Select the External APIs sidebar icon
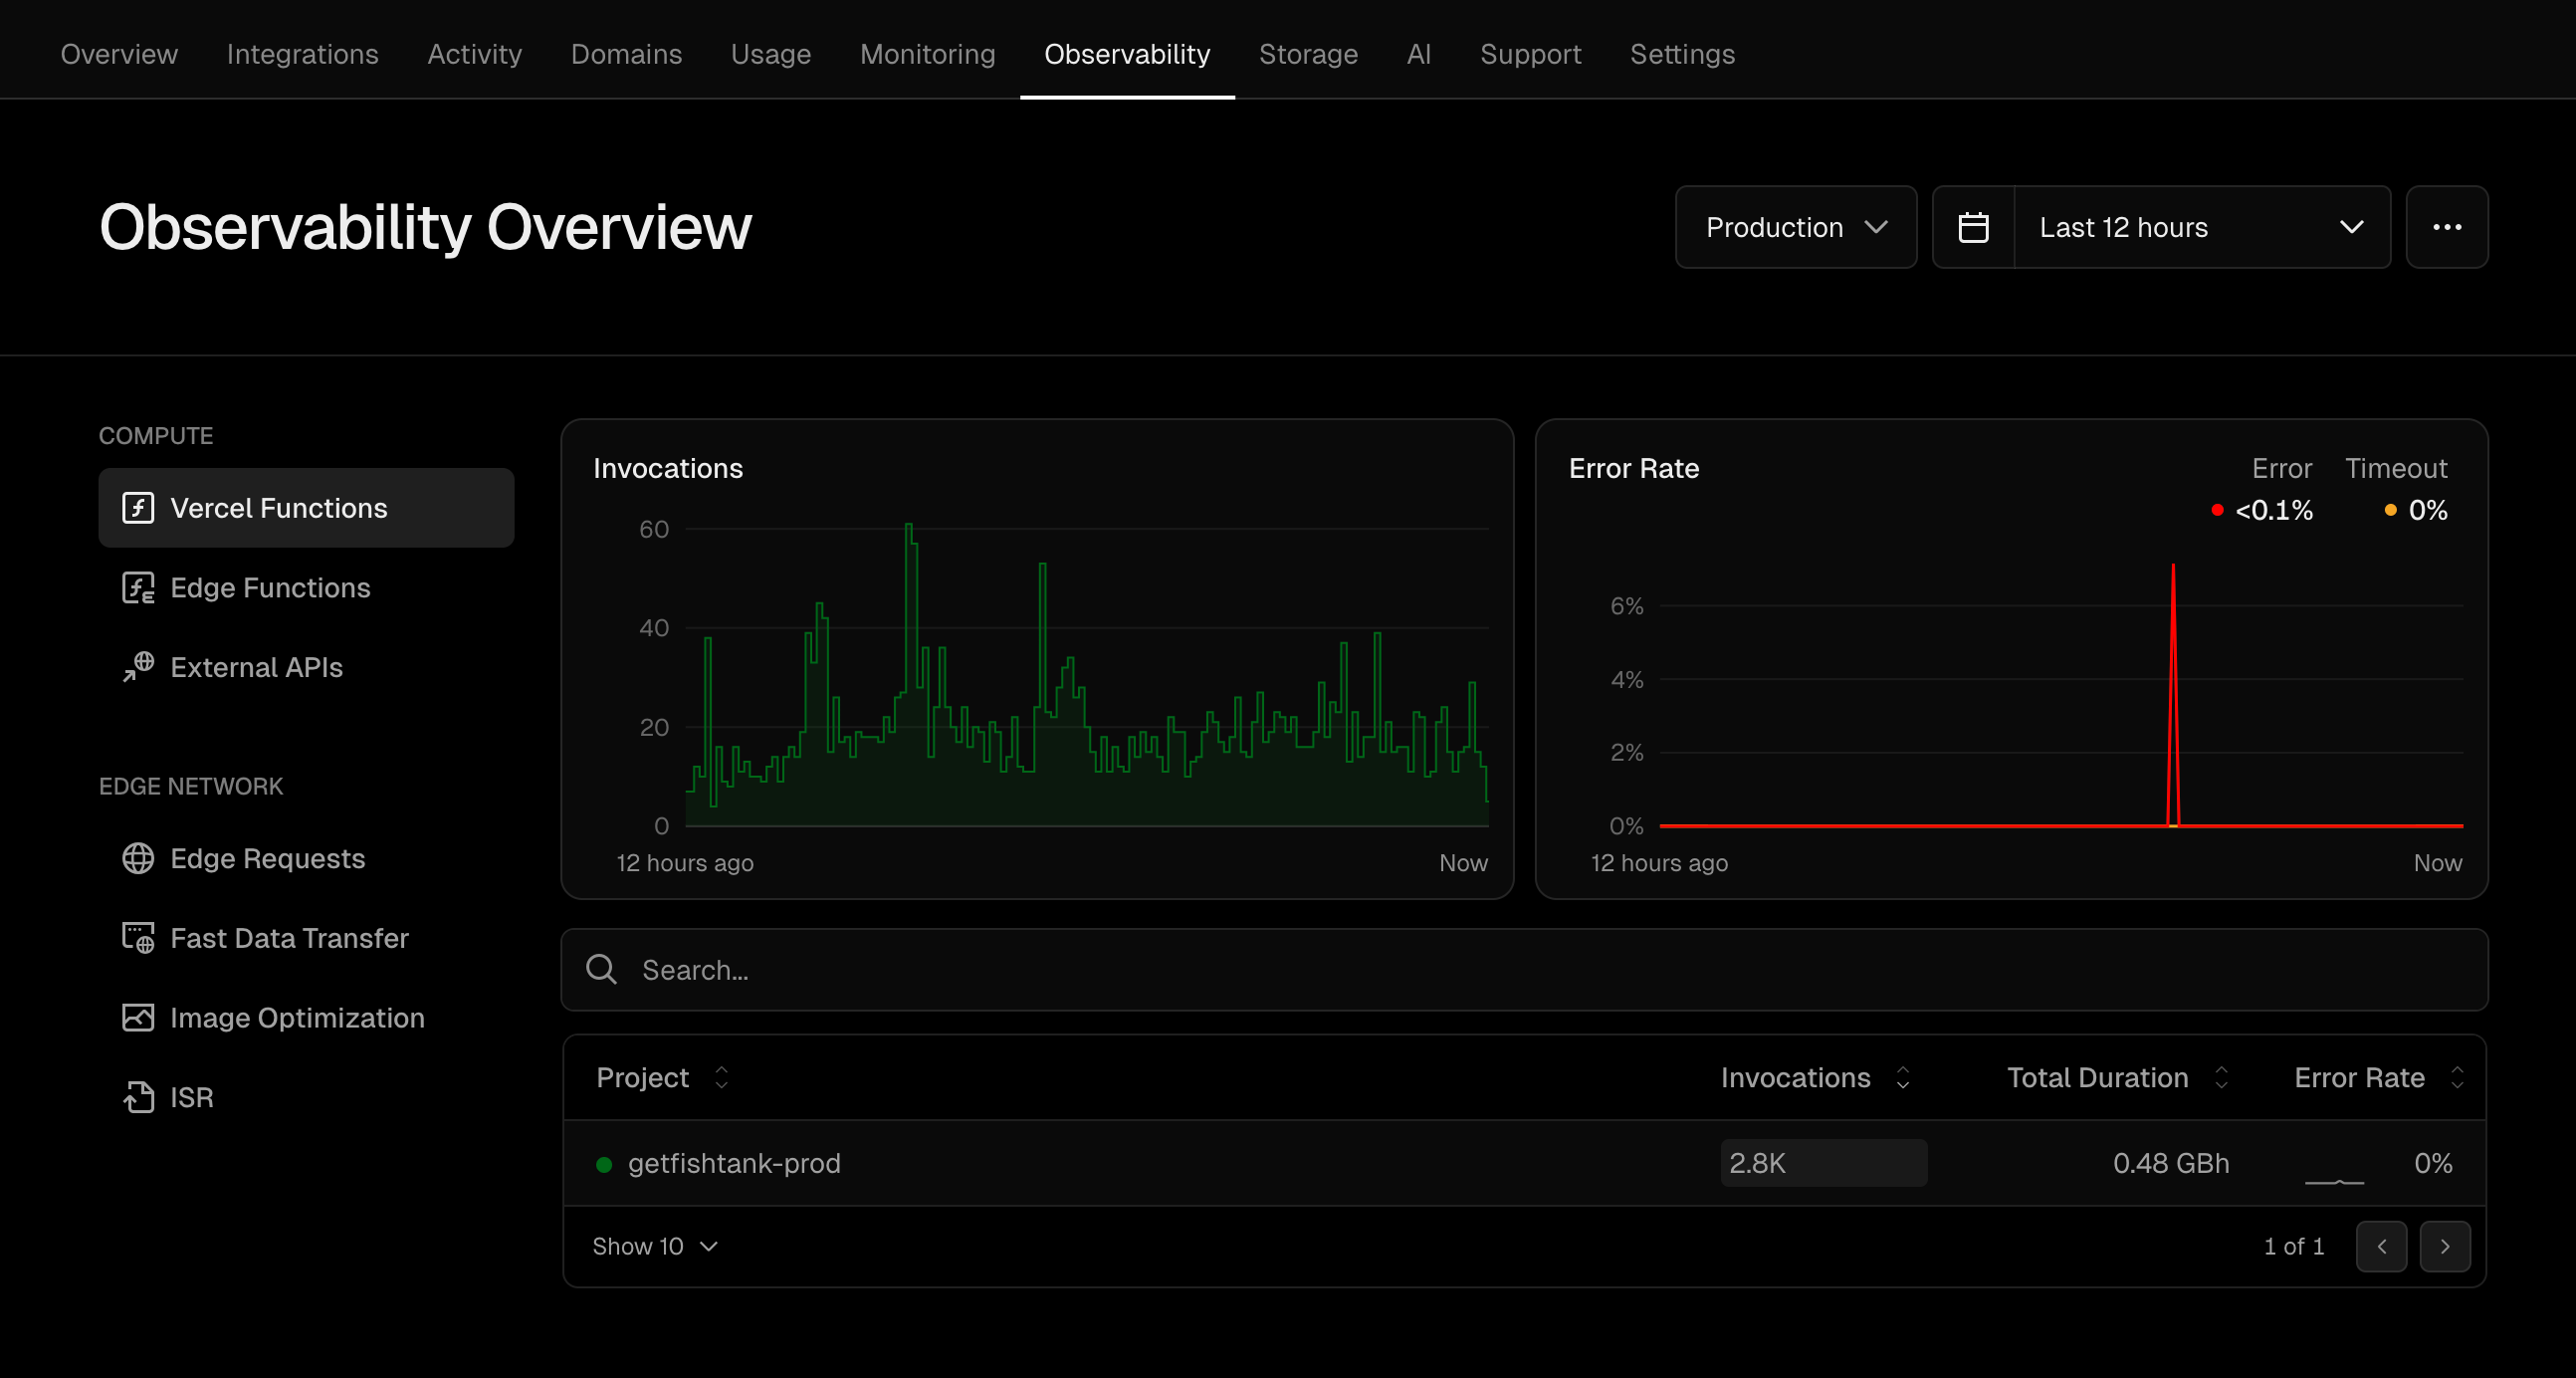Image resolution: width=2576 pixels, height=1378 pixels. [138, 667]
